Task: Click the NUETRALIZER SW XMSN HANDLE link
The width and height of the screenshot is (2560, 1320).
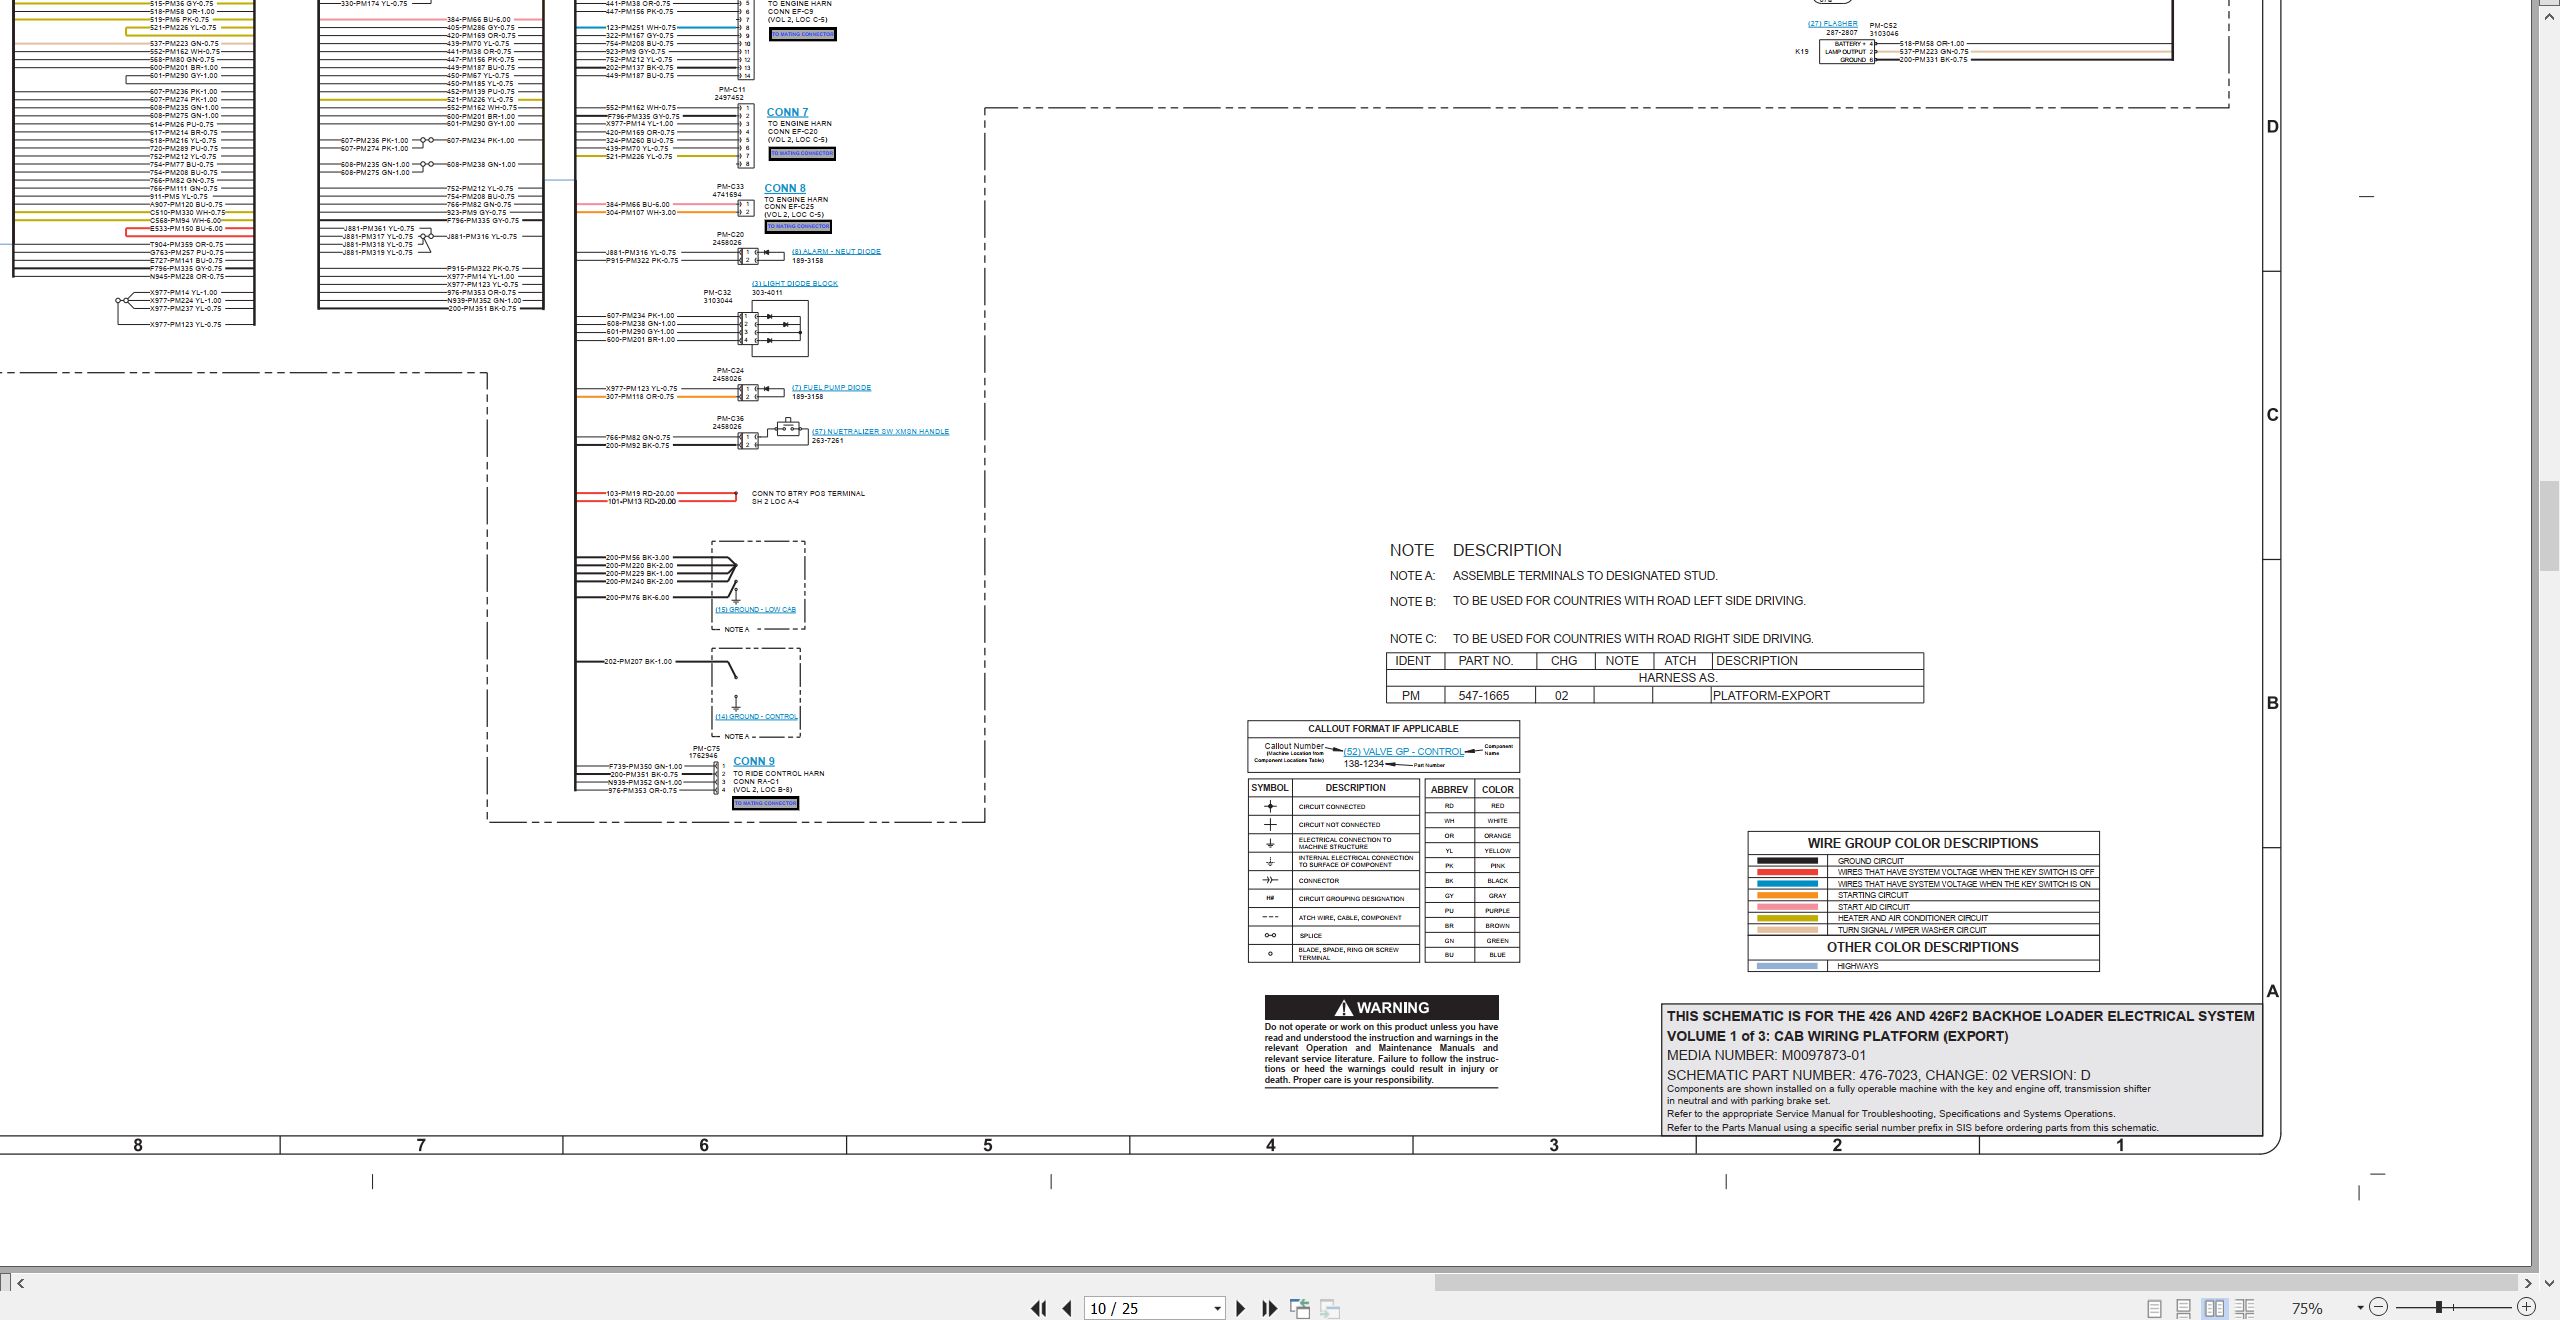Action: coord(880,432)
